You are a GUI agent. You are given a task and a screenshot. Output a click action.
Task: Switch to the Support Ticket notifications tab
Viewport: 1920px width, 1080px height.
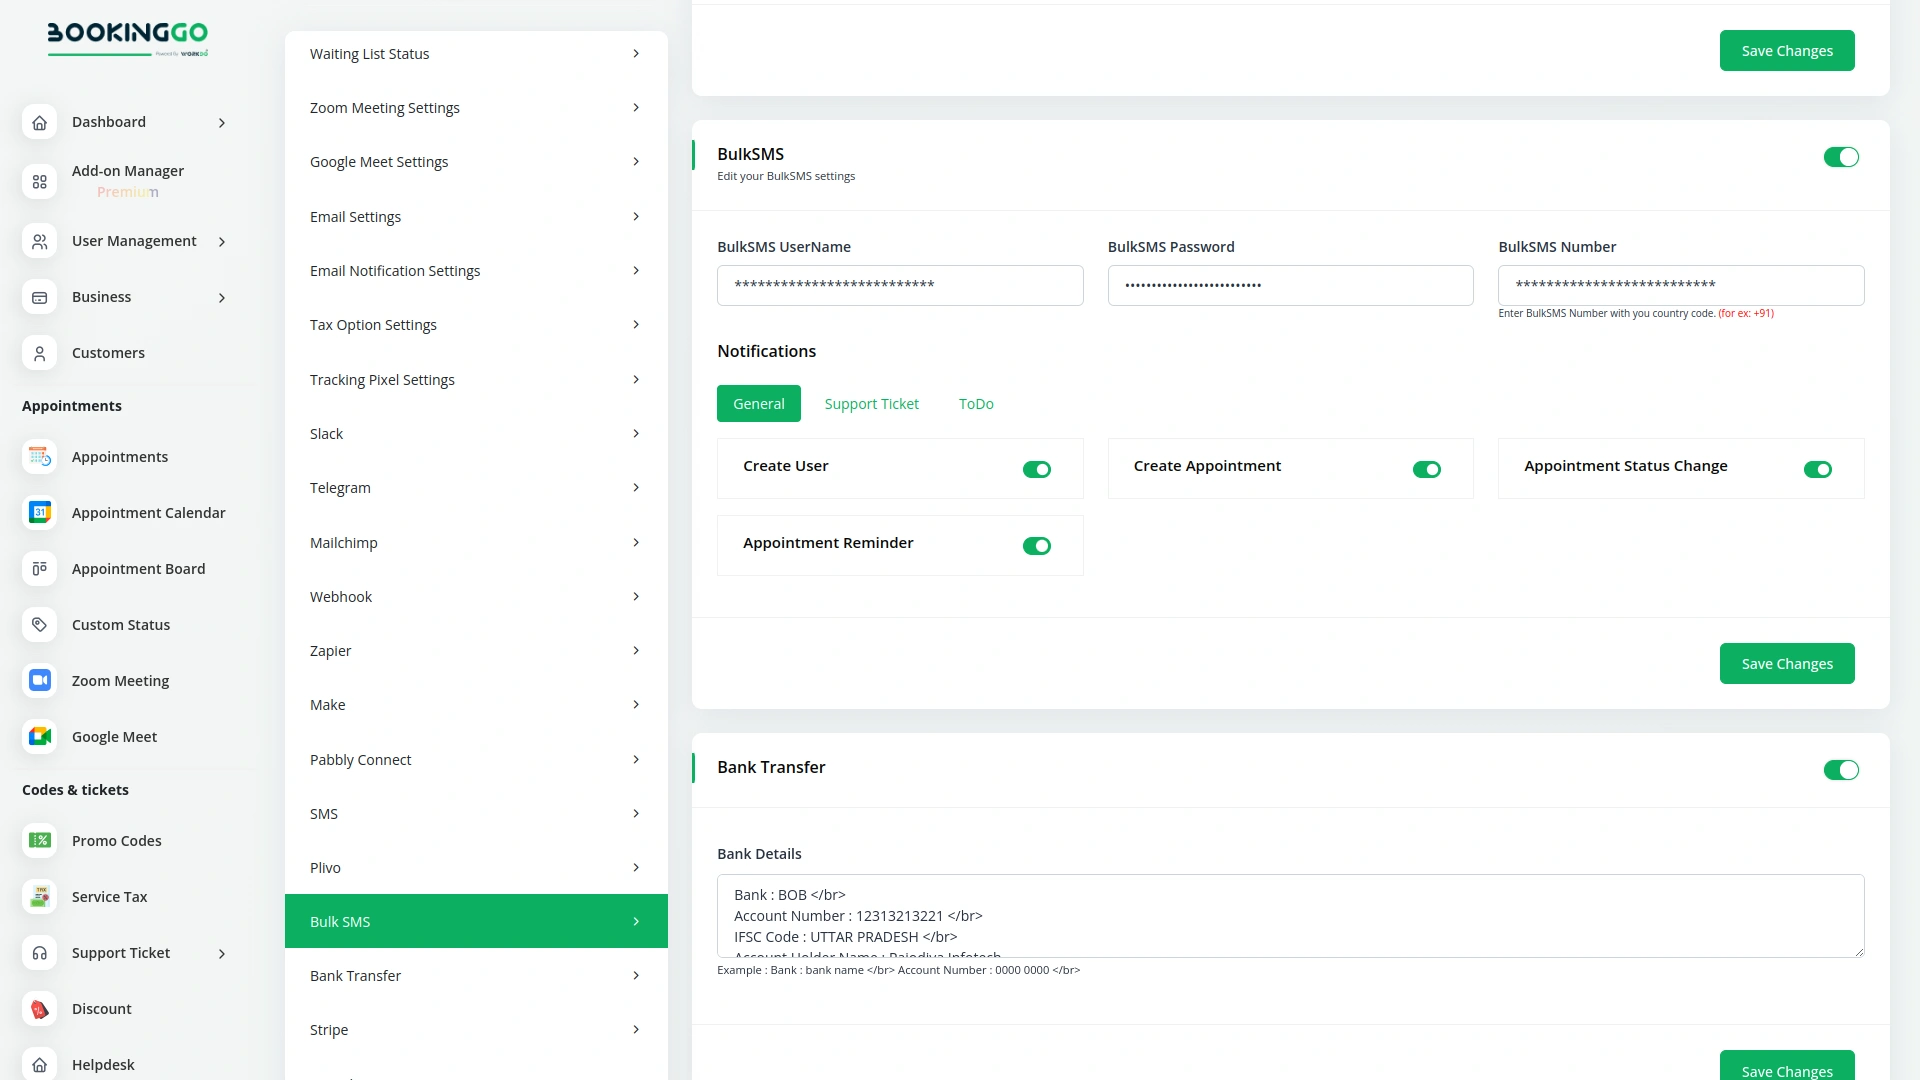pyautogui.click(x=871, y=403)
